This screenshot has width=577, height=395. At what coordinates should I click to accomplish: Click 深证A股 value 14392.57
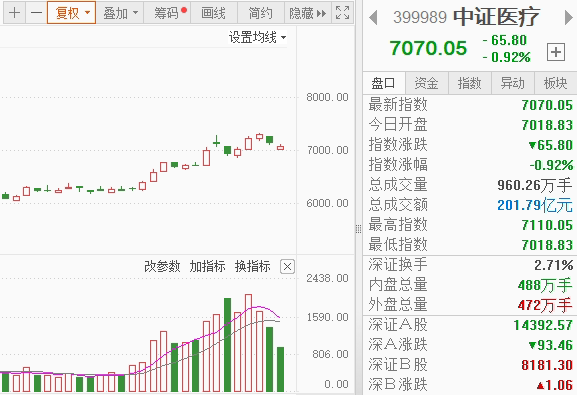tap(543, 325)
